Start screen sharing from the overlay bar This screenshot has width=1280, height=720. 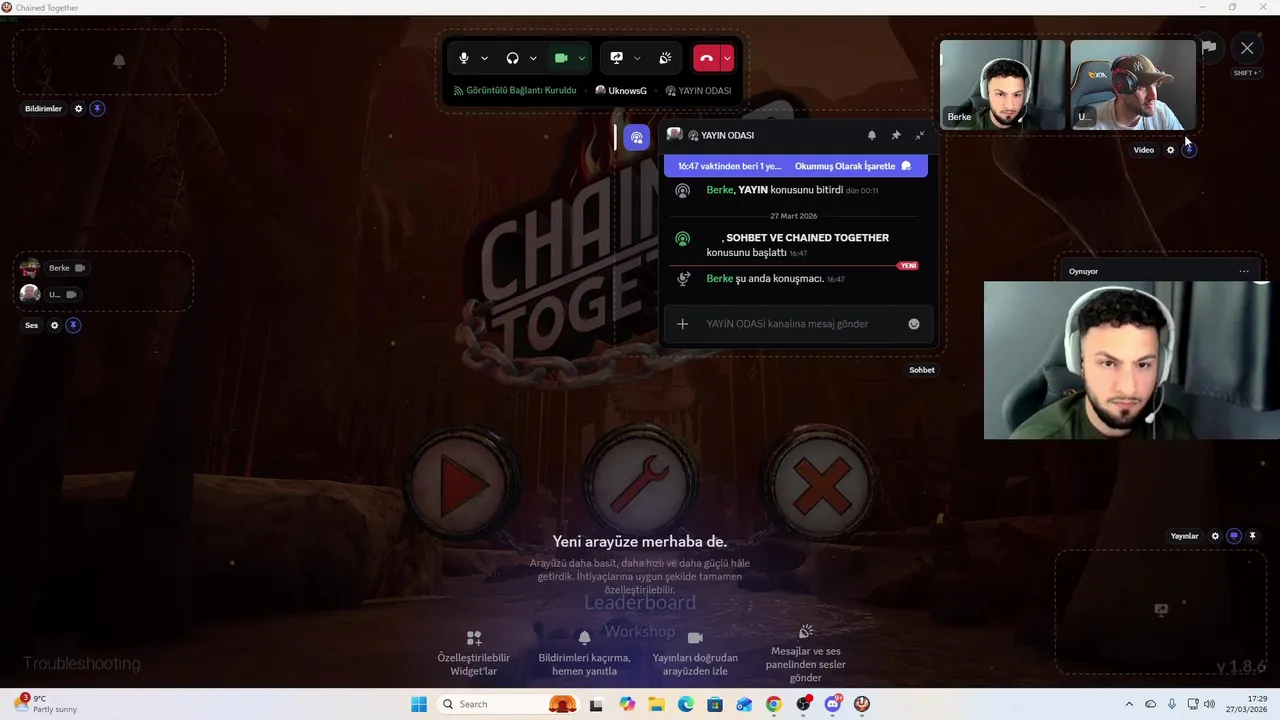[x=616, y=58]
